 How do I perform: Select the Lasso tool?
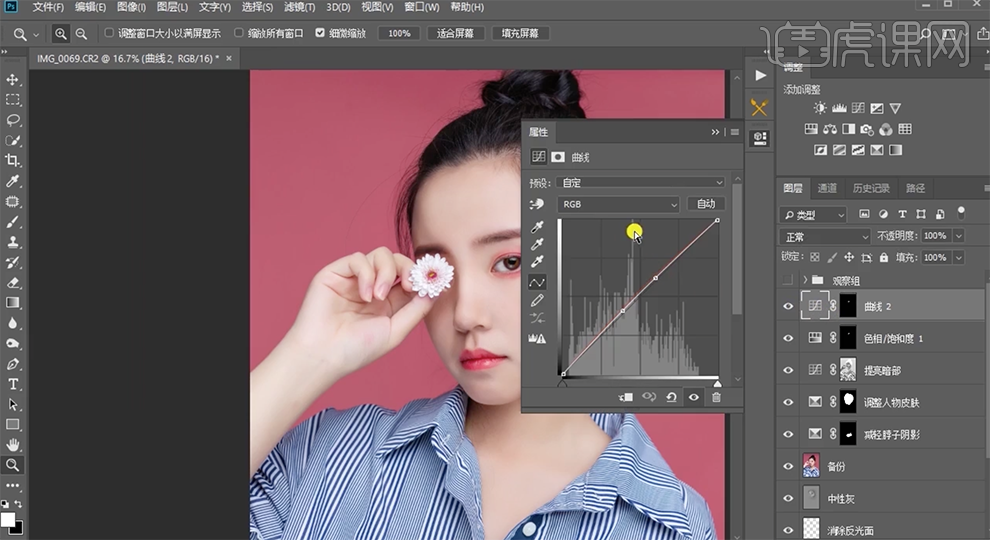[x=13, y=120]
